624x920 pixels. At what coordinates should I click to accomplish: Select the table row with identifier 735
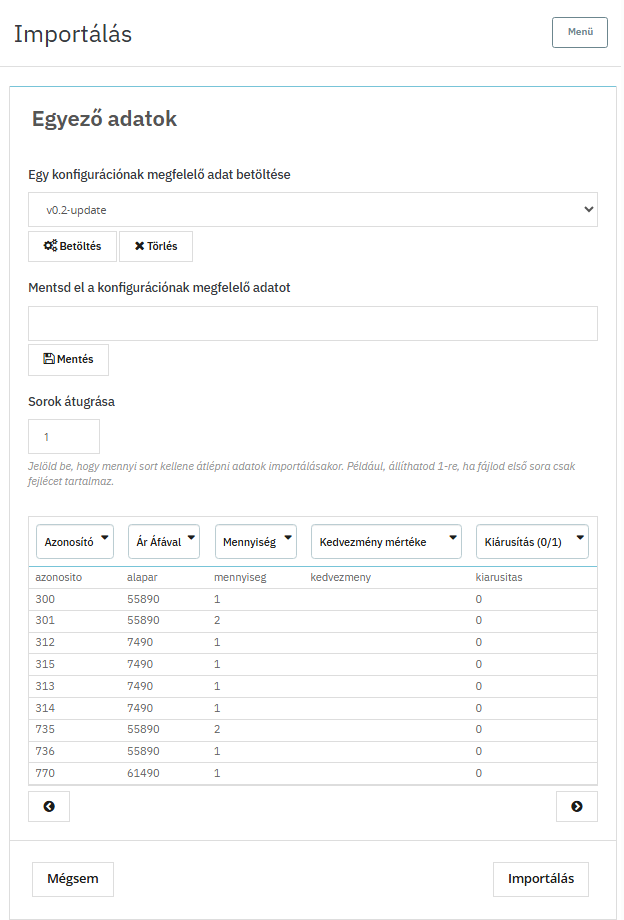pyautogui.click(x=312, y=730)
